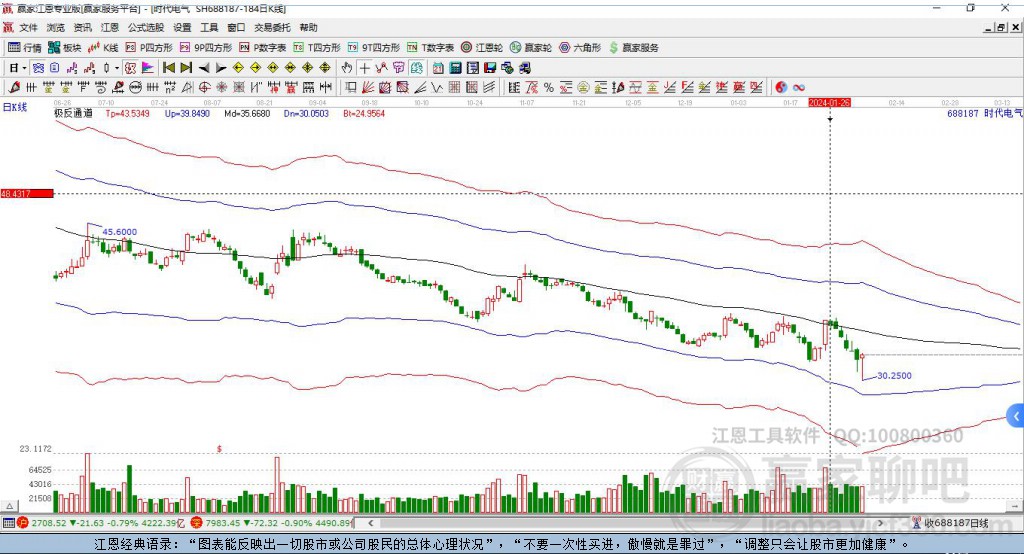Click the first yellow diamond arrow icon
The width and height of the screenshot is (1024, 554).
[x=238, y=68]
